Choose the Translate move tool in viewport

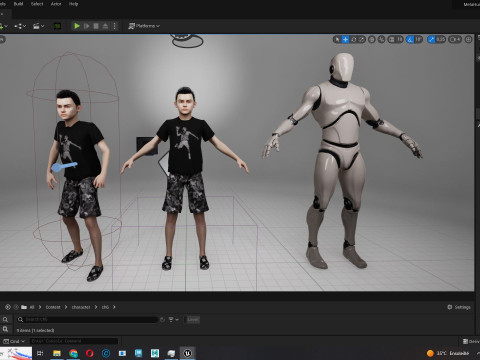(x=345, y=39)
